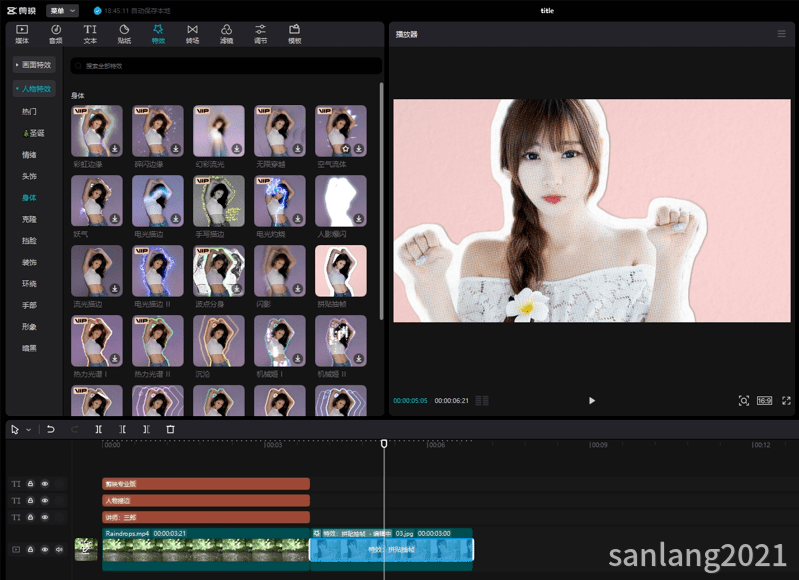This screenshot has width=799, height=580.
Task: Switch to the 转场 tab
Action: point(193,34)
